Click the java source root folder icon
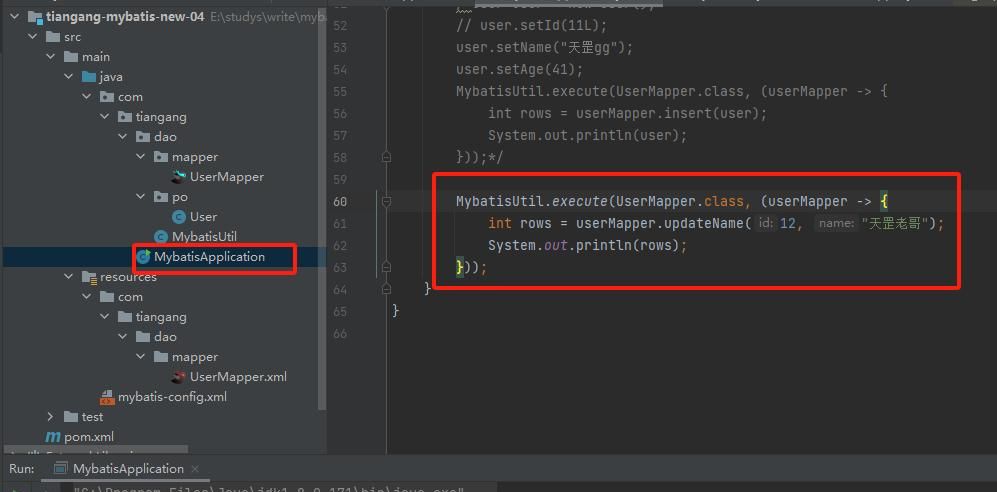 pos(89,77)
